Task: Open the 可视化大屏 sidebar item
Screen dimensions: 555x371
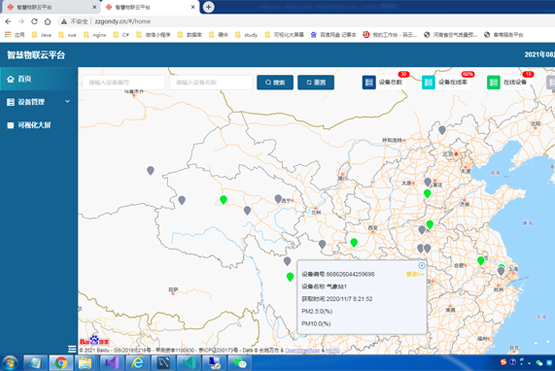Action: pyautogui.click(x=39, y=125)
